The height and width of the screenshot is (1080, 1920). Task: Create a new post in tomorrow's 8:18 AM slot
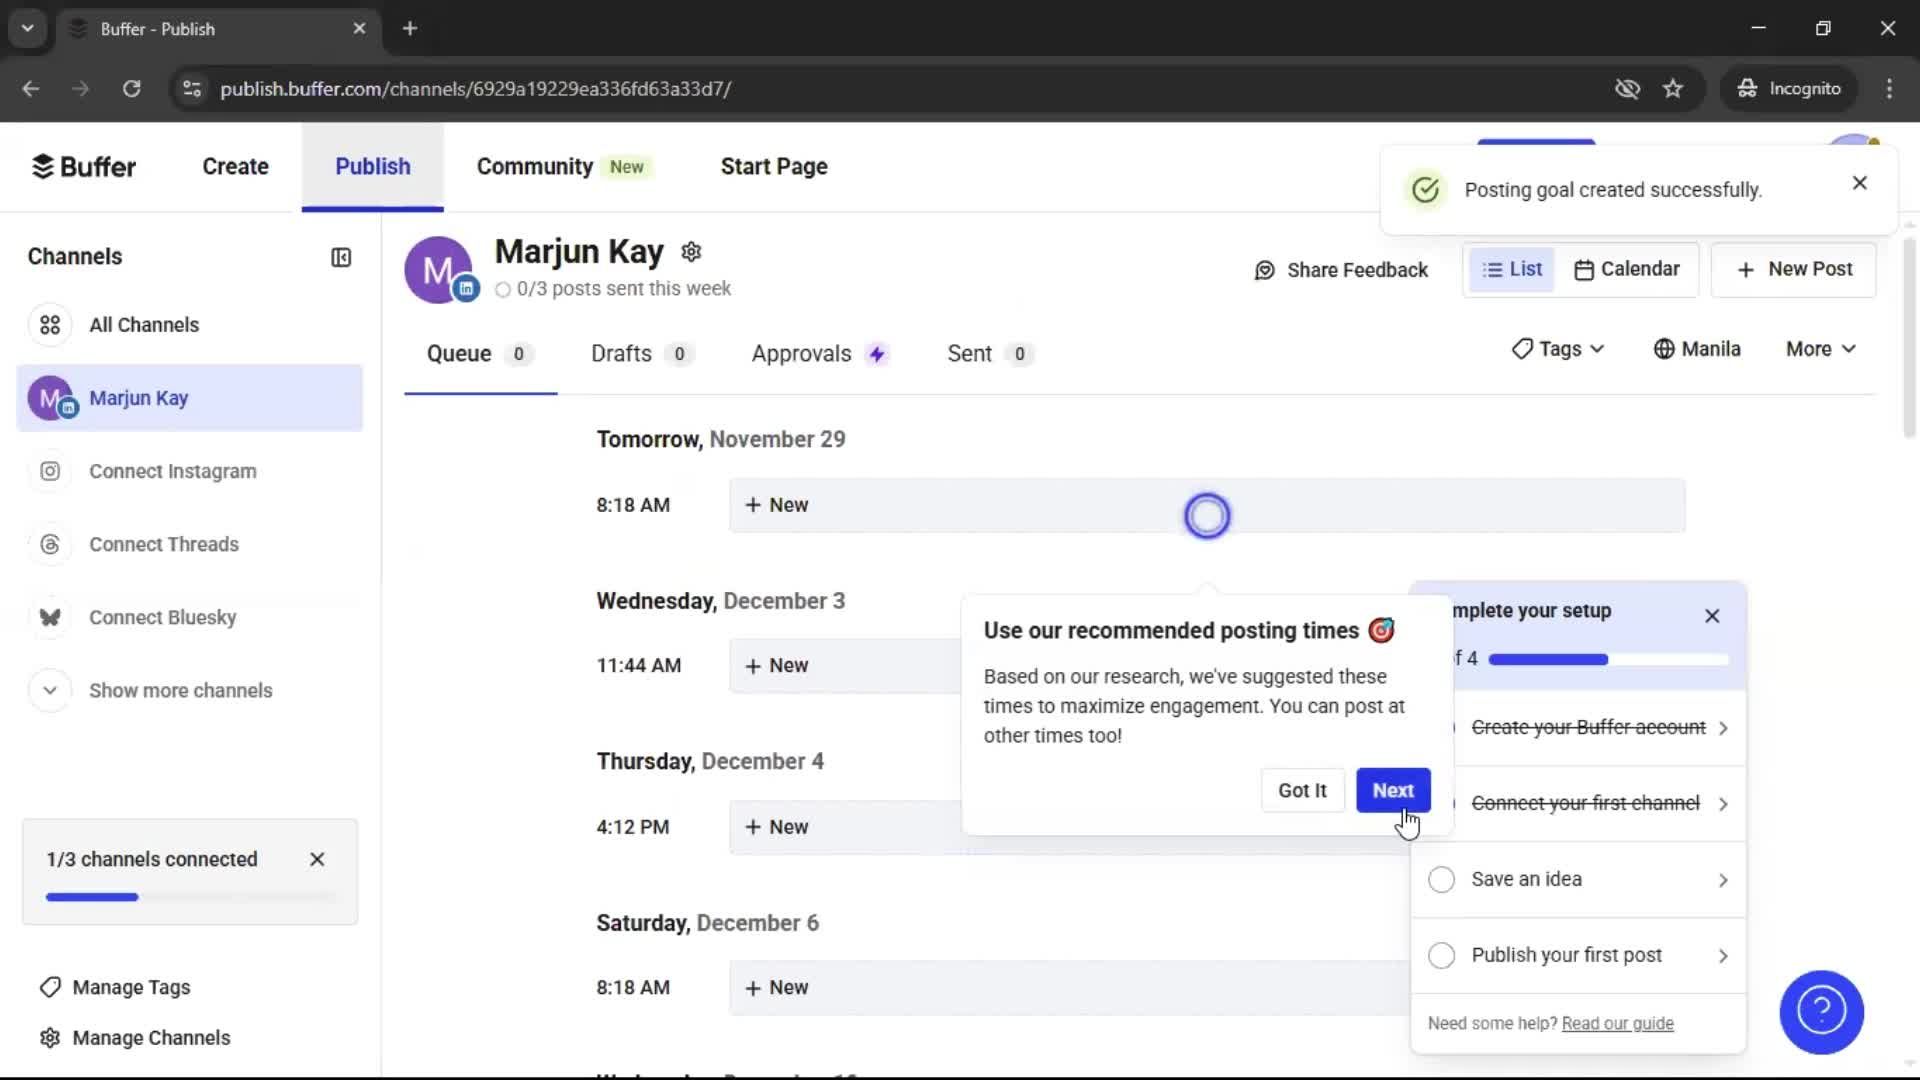[778, 505]
